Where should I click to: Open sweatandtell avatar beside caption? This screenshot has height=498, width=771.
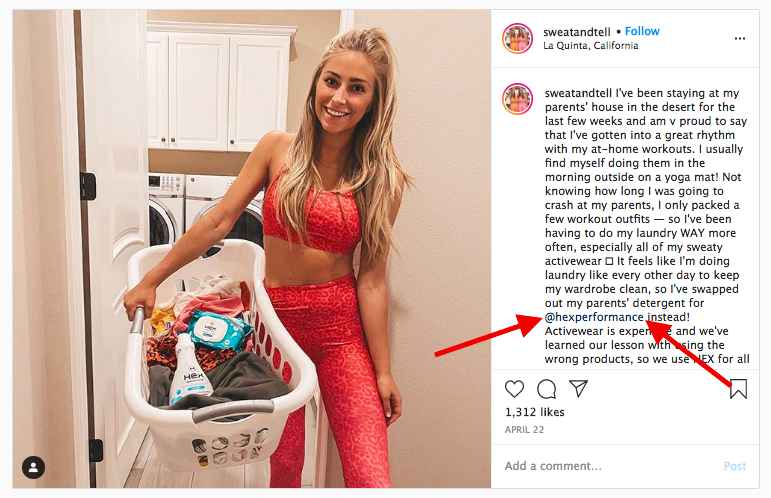point(517,99)
